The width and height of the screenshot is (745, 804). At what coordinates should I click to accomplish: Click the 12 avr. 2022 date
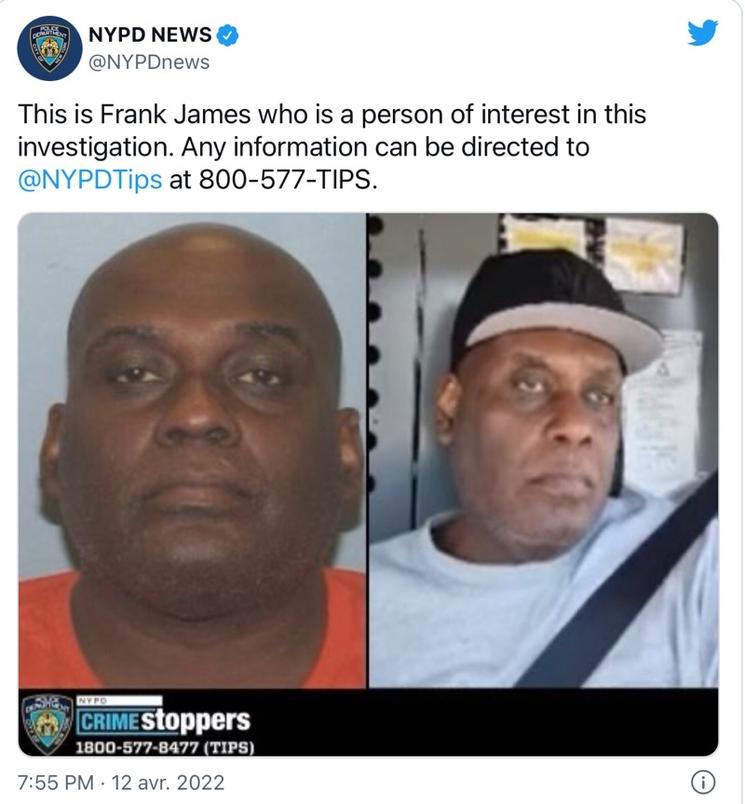click(168, 783)
